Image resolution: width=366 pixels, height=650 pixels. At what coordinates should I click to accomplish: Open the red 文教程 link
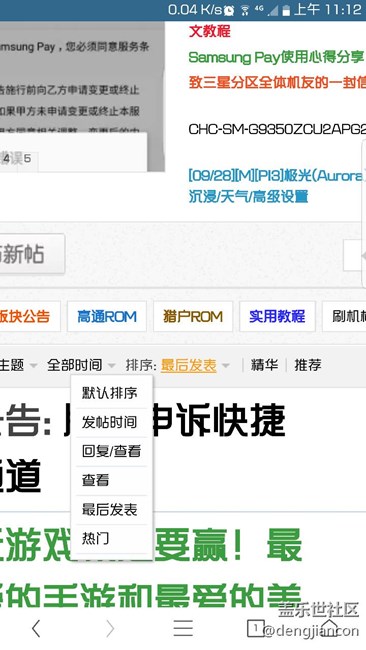click(209, 31)
